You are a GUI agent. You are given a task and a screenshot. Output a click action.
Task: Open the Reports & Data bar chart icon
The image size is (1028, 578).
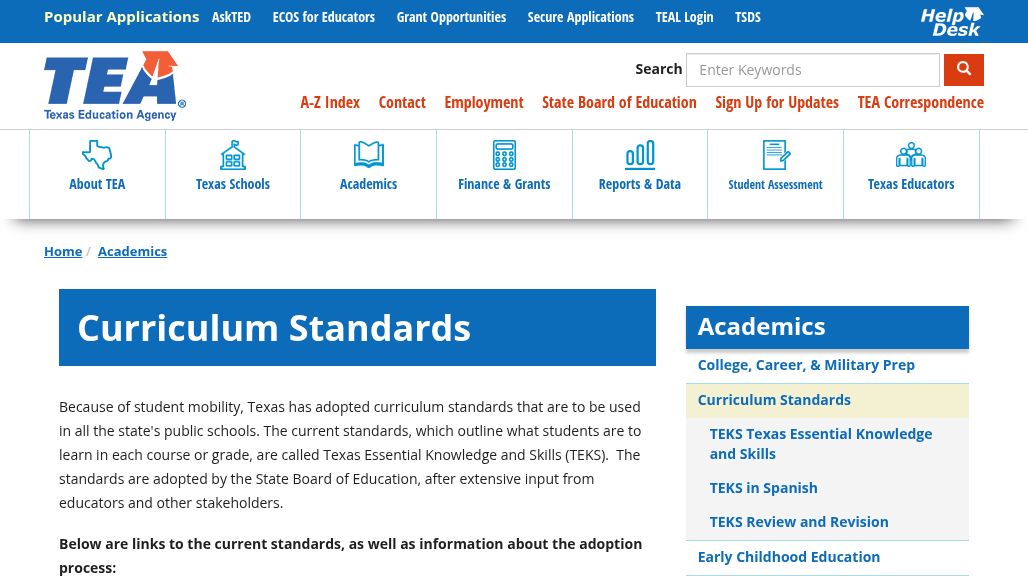pyautogui.click(x=640, y=155)
